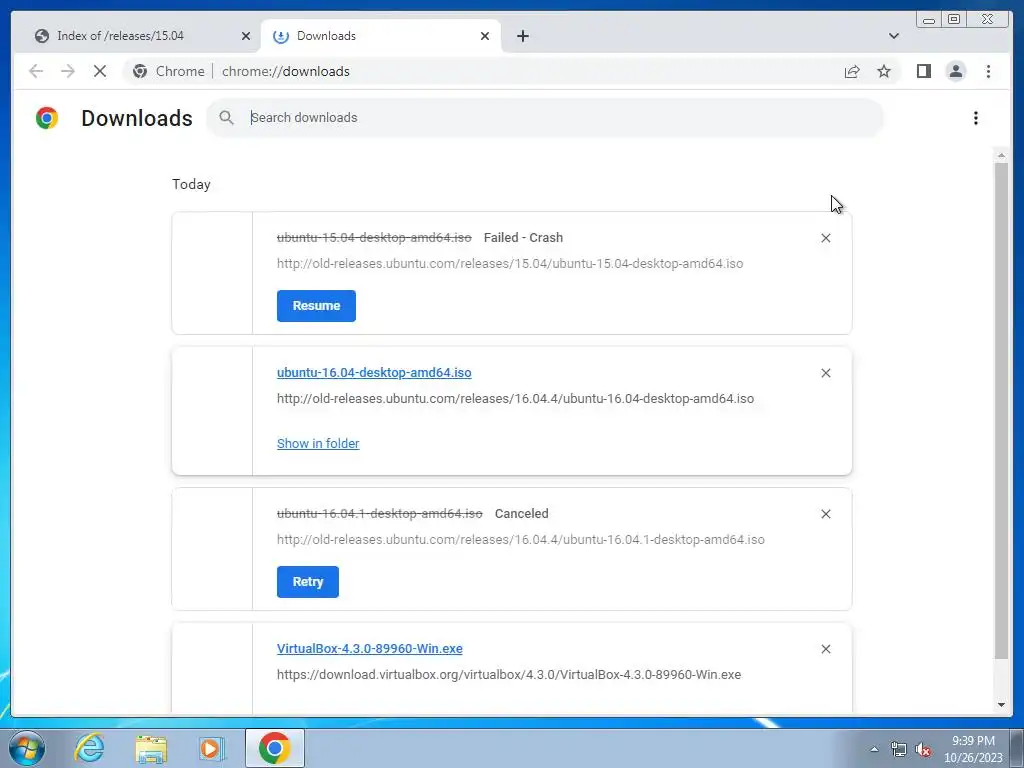The height and width of the screenshot is (768, 1024).
Task: Click the Failed - Crash status text
Action: click(x=523, y=238)
